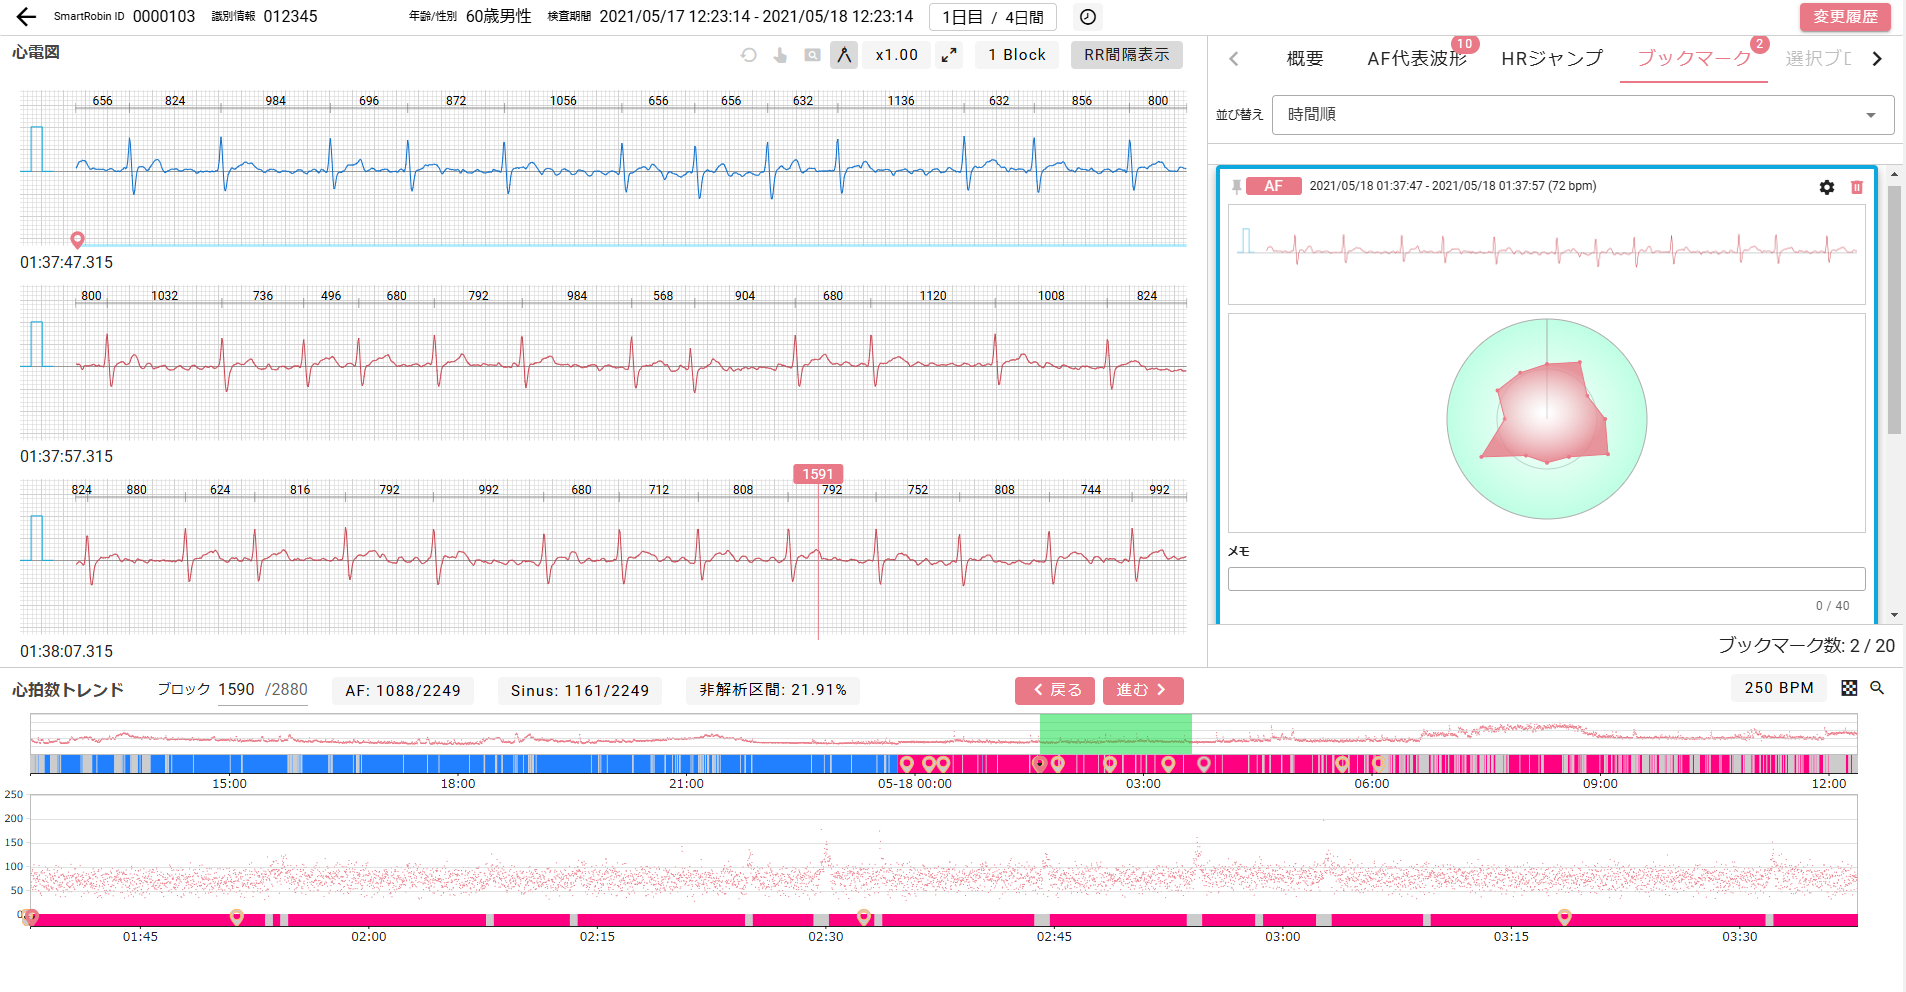1906x992 pixels.
Task: Select the caliper measurement tool
Action: (x=844, y=55)
